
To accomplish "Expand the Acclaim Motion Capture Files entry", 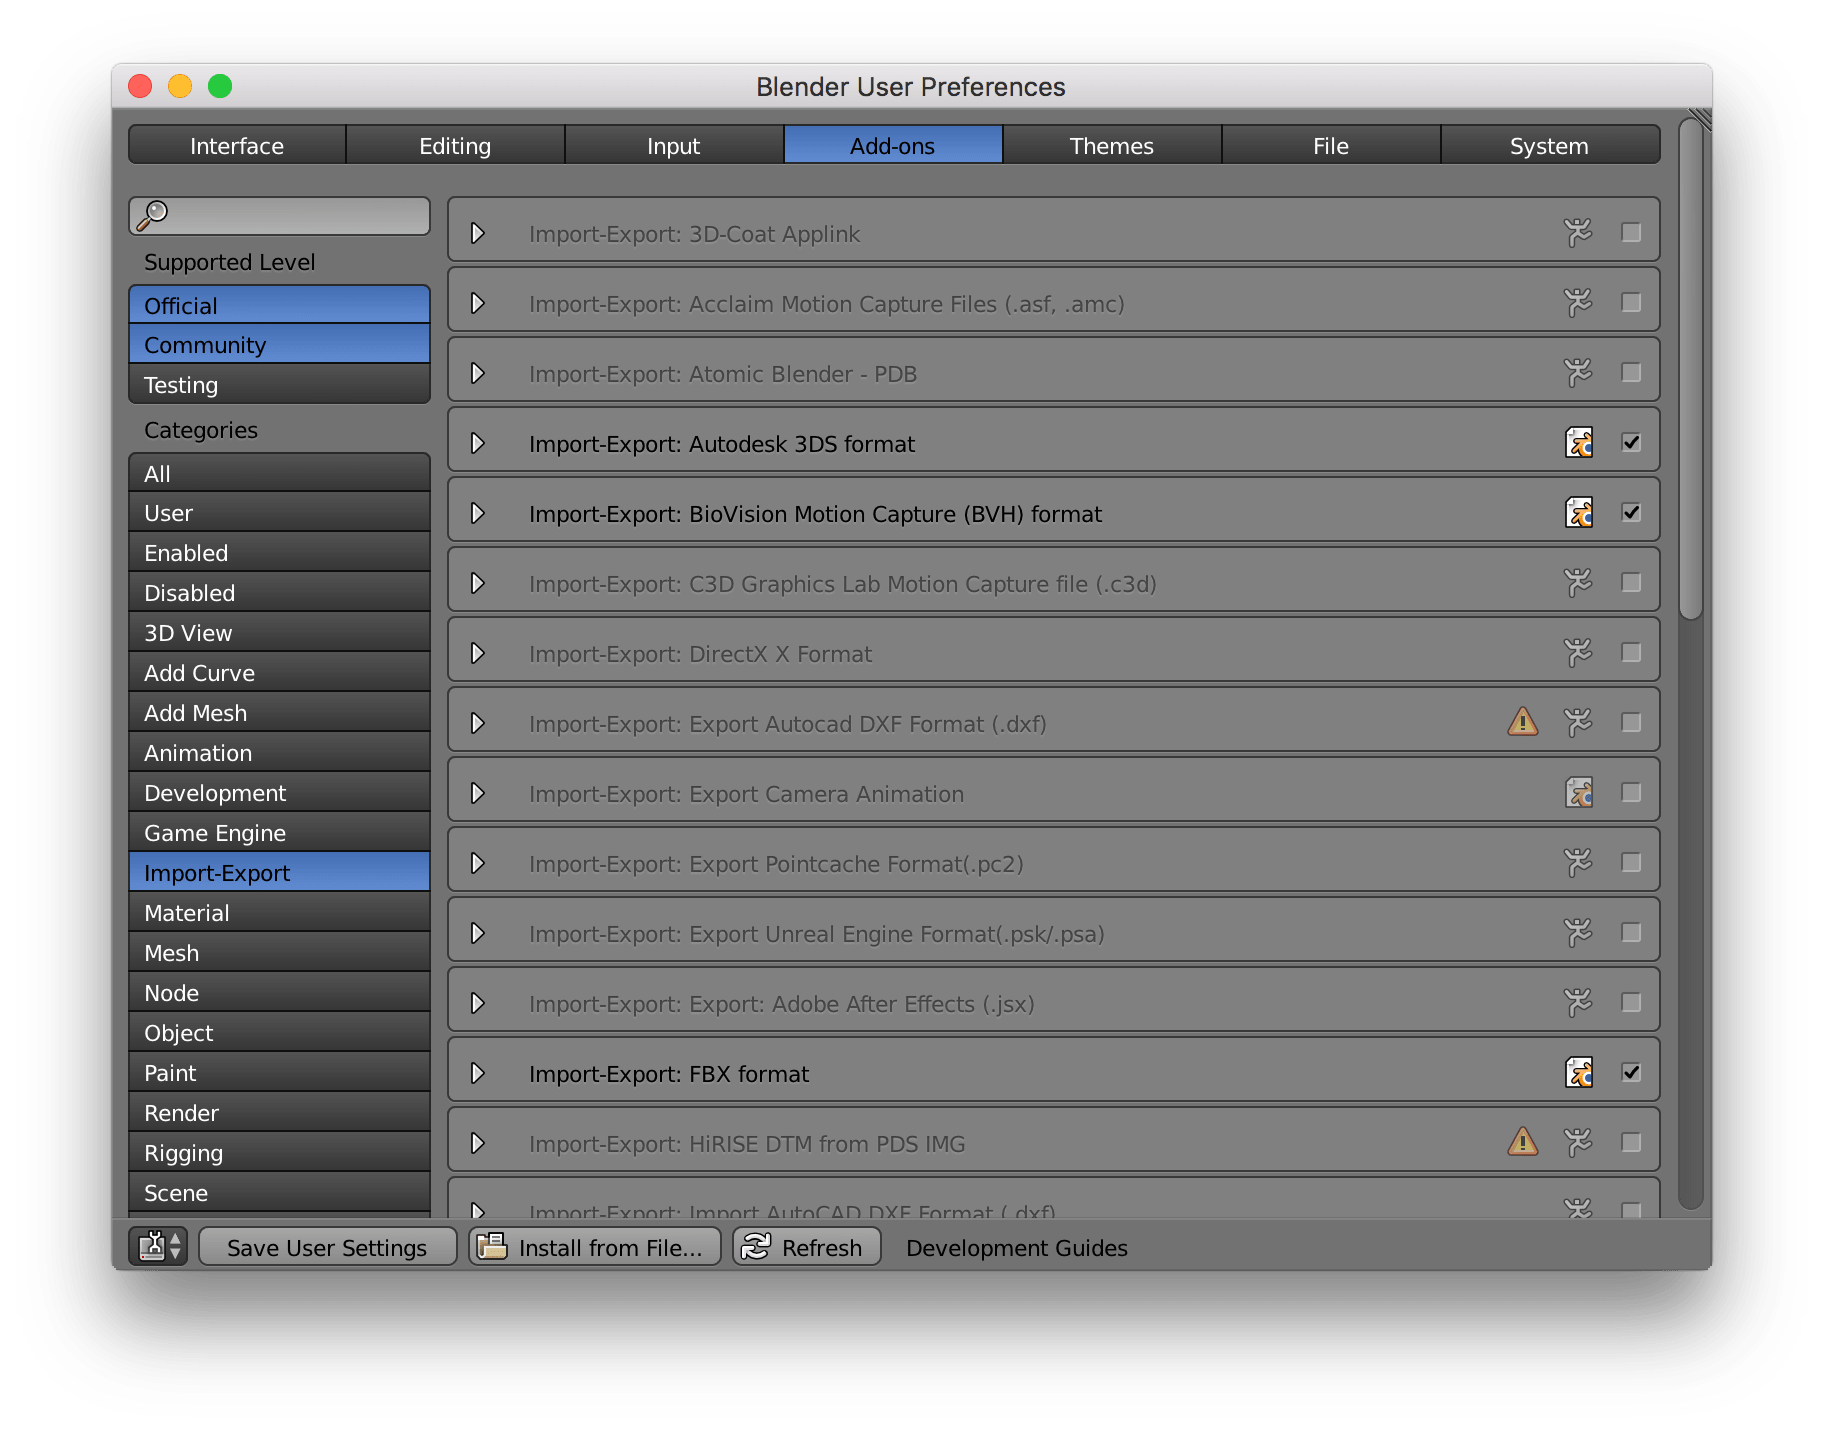I will point(478,302).
